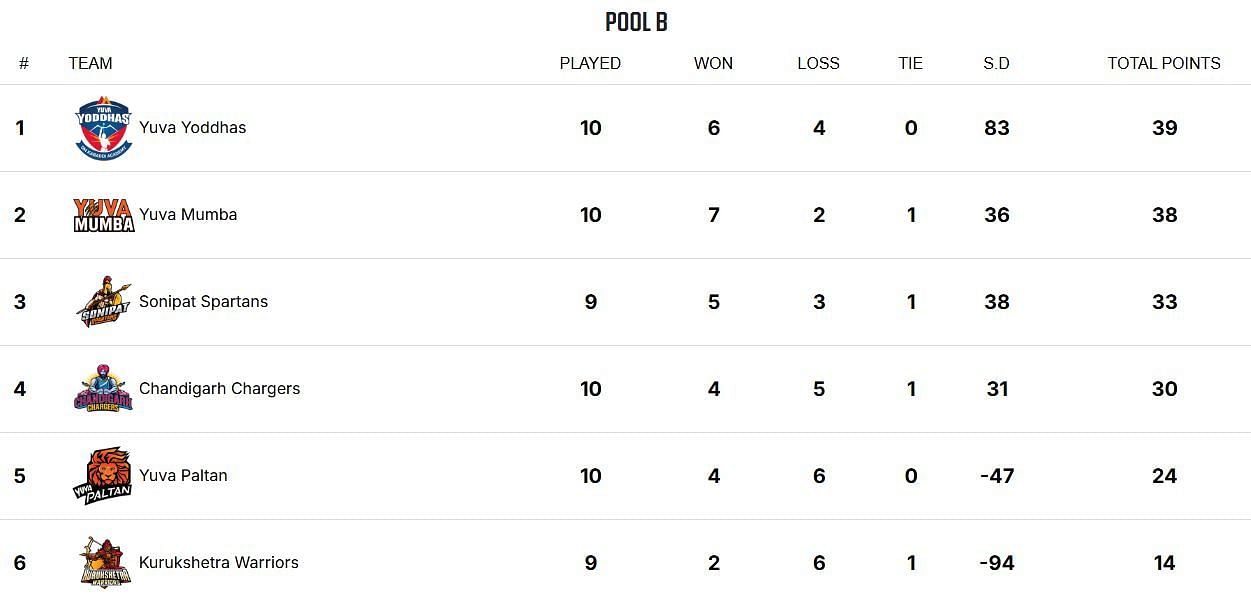This screenshot has height=601, width=1251.
Task: Click the Chandigarh Chargers team logo
Action: pos(103,389)
